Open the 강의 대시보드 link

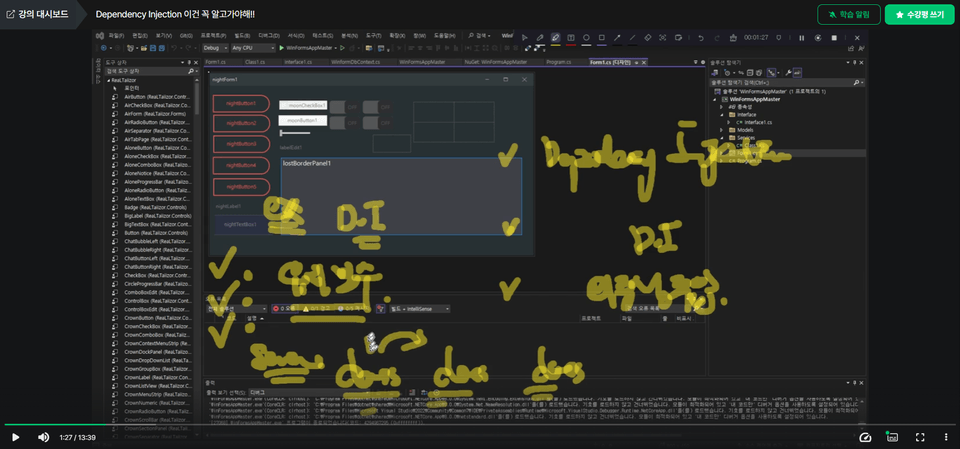tap(37, 13)
